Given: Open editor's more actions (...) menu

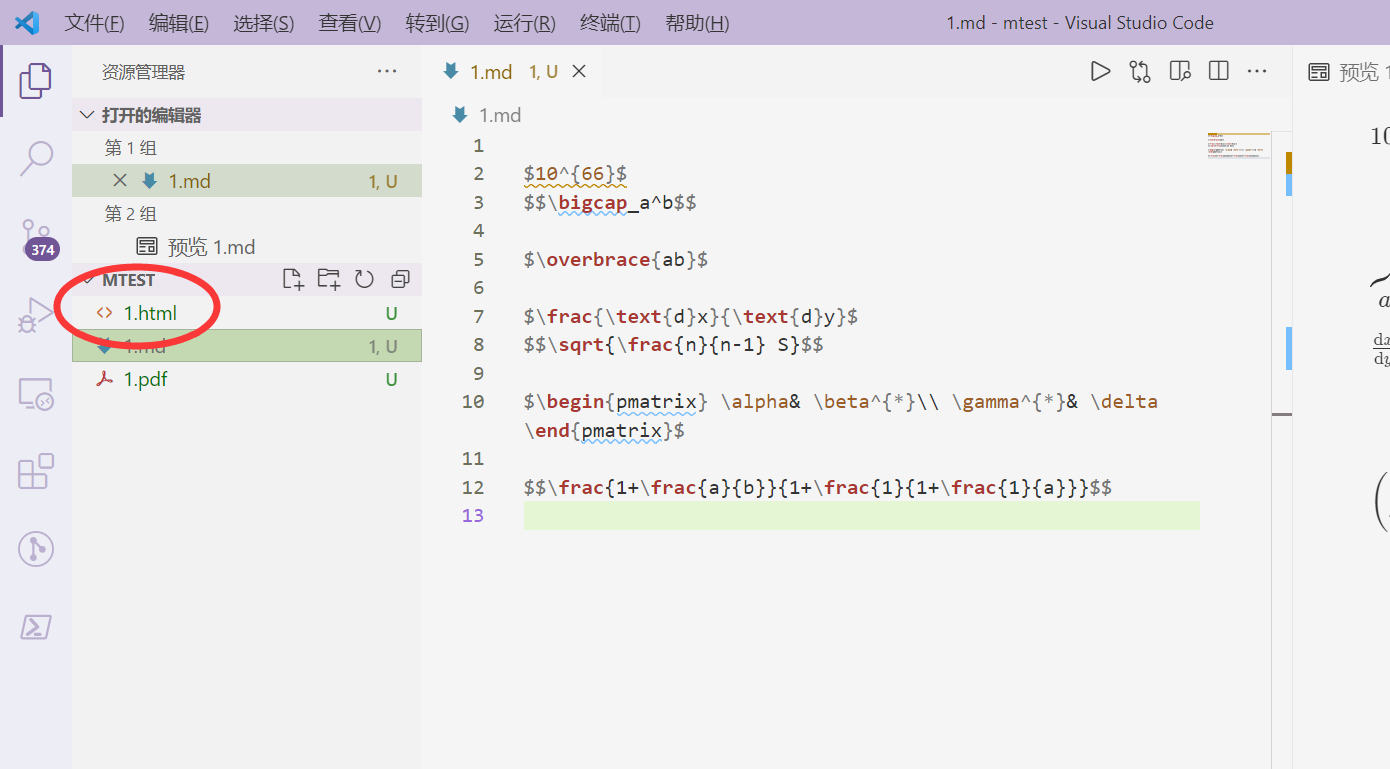Looking at the screenshot, I should [x=1257, y=71].
